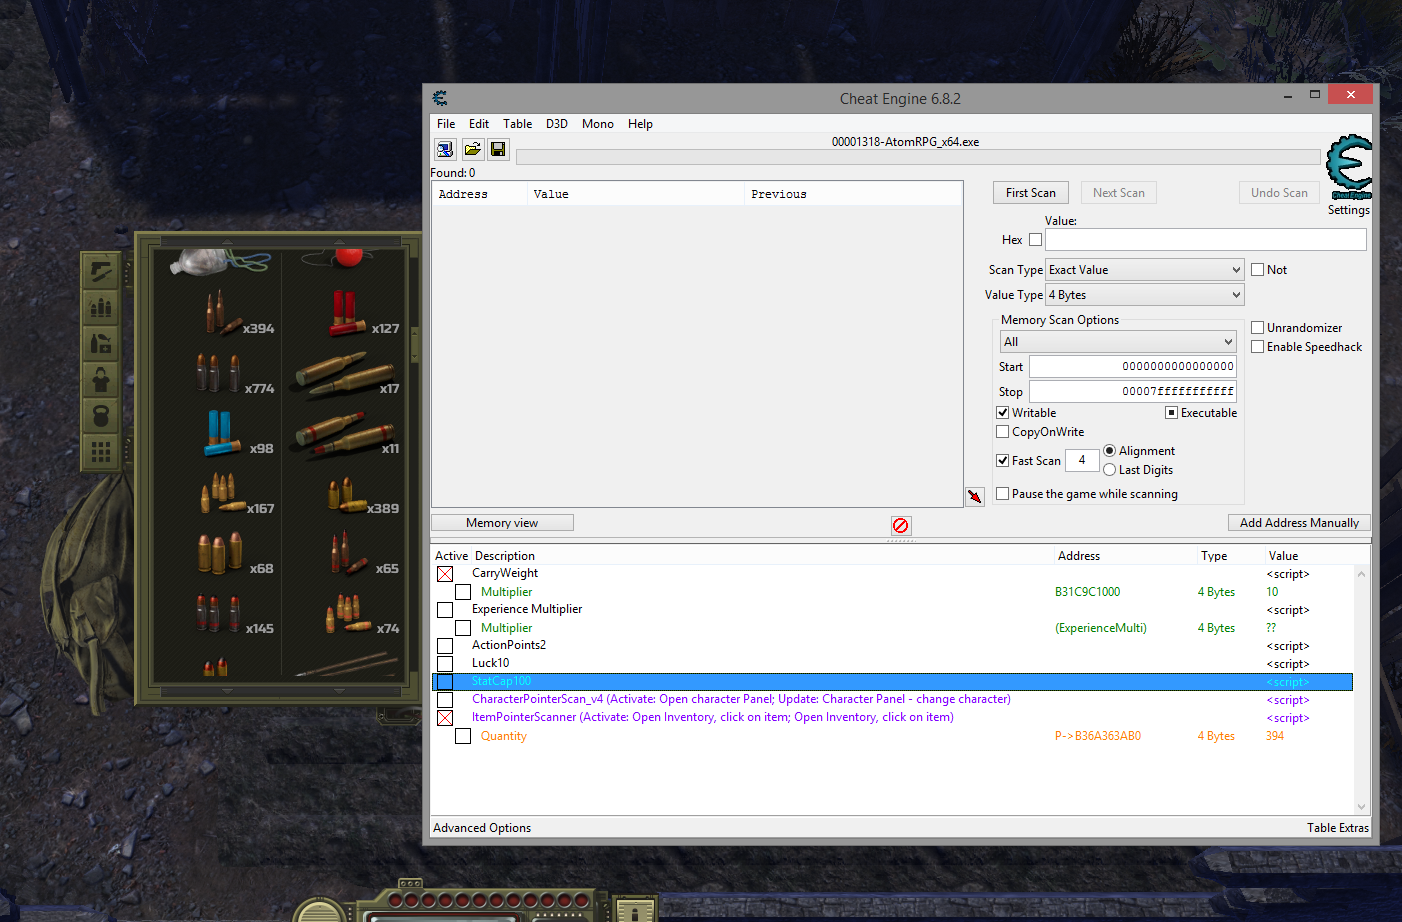Open the D3D menu
1402x922 pixels.
point(557,124)
